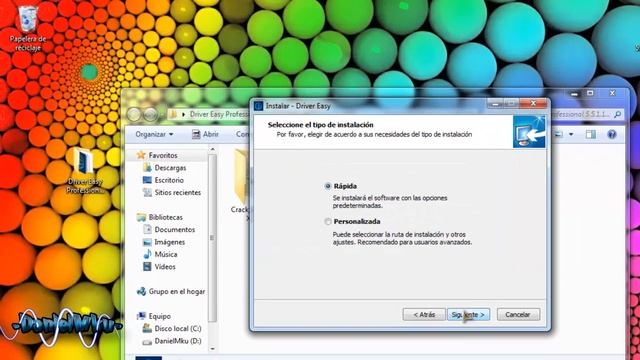Screen dimensions: 640x360
Task: Open Explorer help question mark icon
Action: (611, 134)
